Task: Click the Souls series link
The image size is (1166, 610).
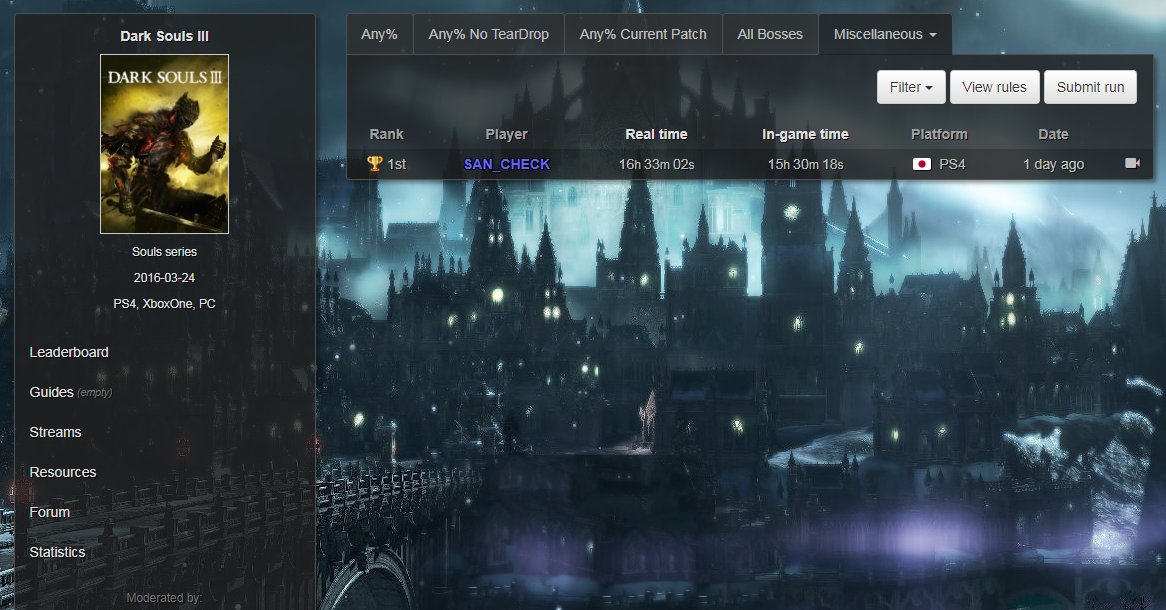Action: coord(164,251)
